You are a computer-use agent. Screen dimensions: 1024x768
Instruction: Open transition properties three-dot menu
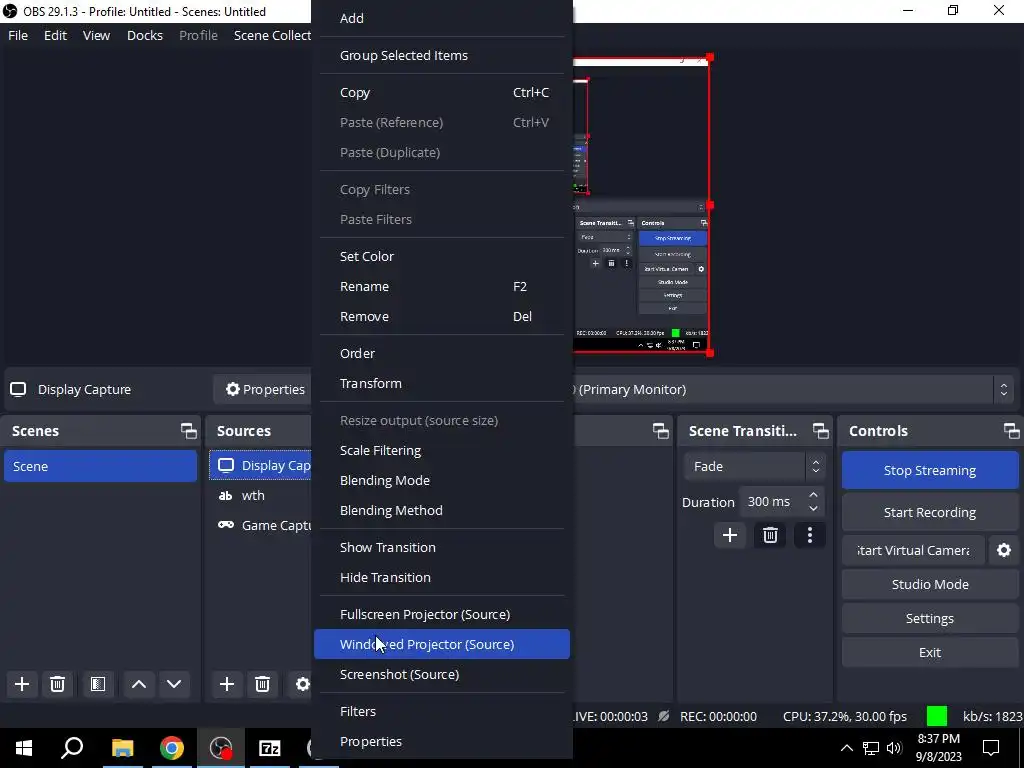(810, 536)
